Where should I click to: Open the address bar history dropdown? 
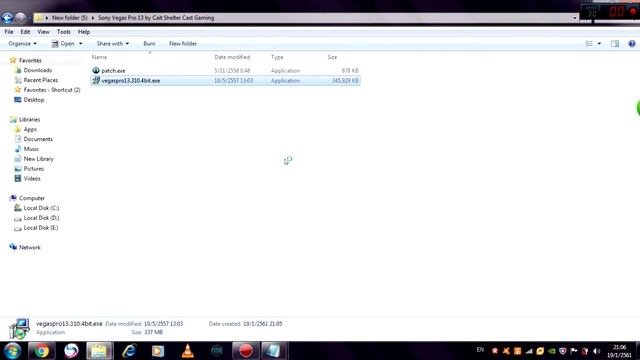point(574,18)
